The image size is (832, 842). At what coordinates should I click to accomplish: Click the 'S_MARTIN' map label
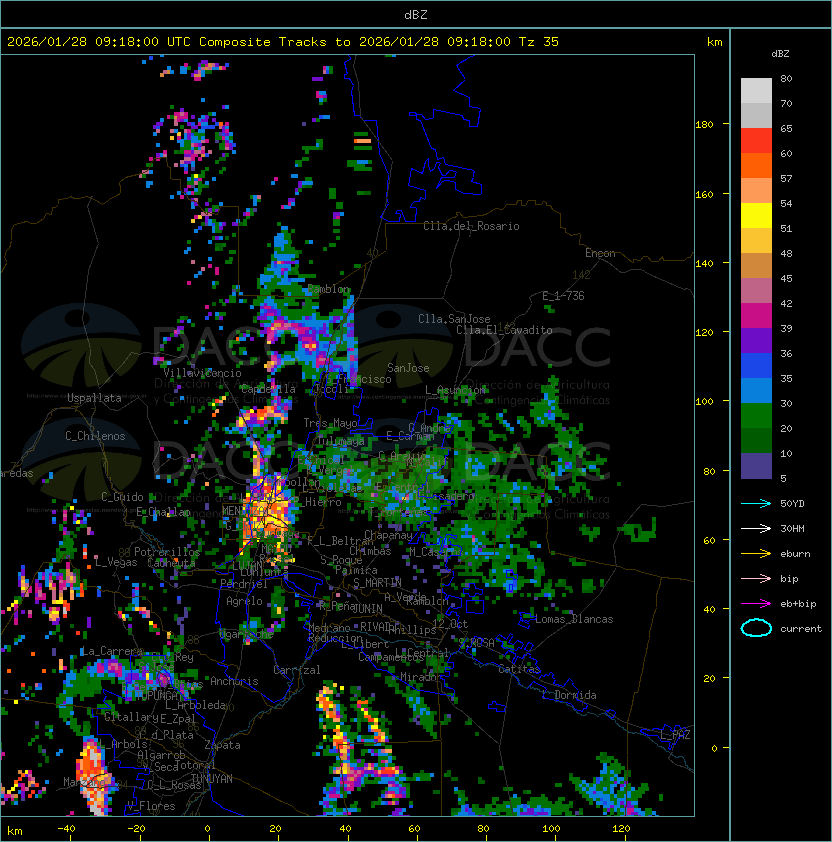(378, 583)
